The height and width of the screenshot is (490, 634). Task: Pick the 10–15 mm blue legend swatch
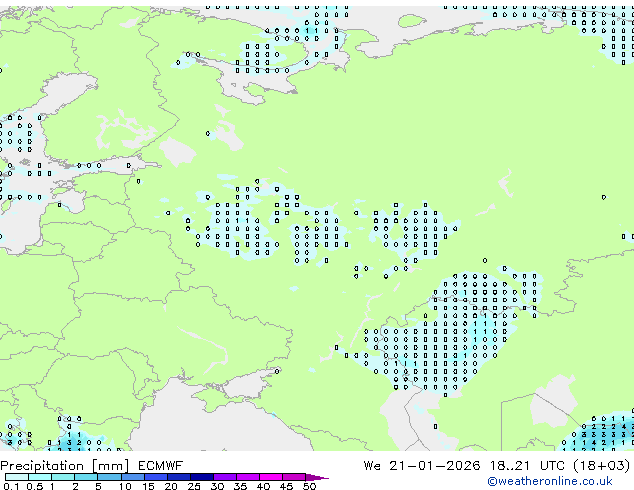tap(132, 477)
